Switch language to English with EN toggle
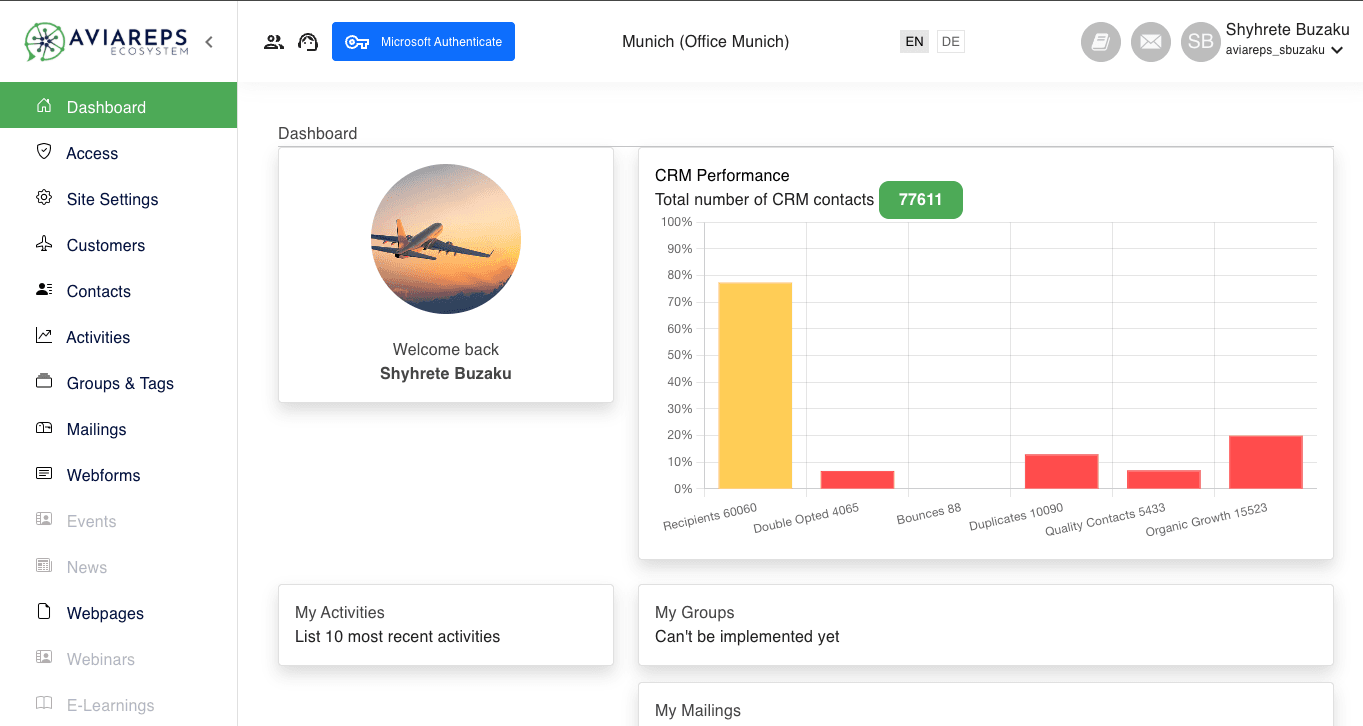Viewport: 1363px width, 726px height. 913,41
